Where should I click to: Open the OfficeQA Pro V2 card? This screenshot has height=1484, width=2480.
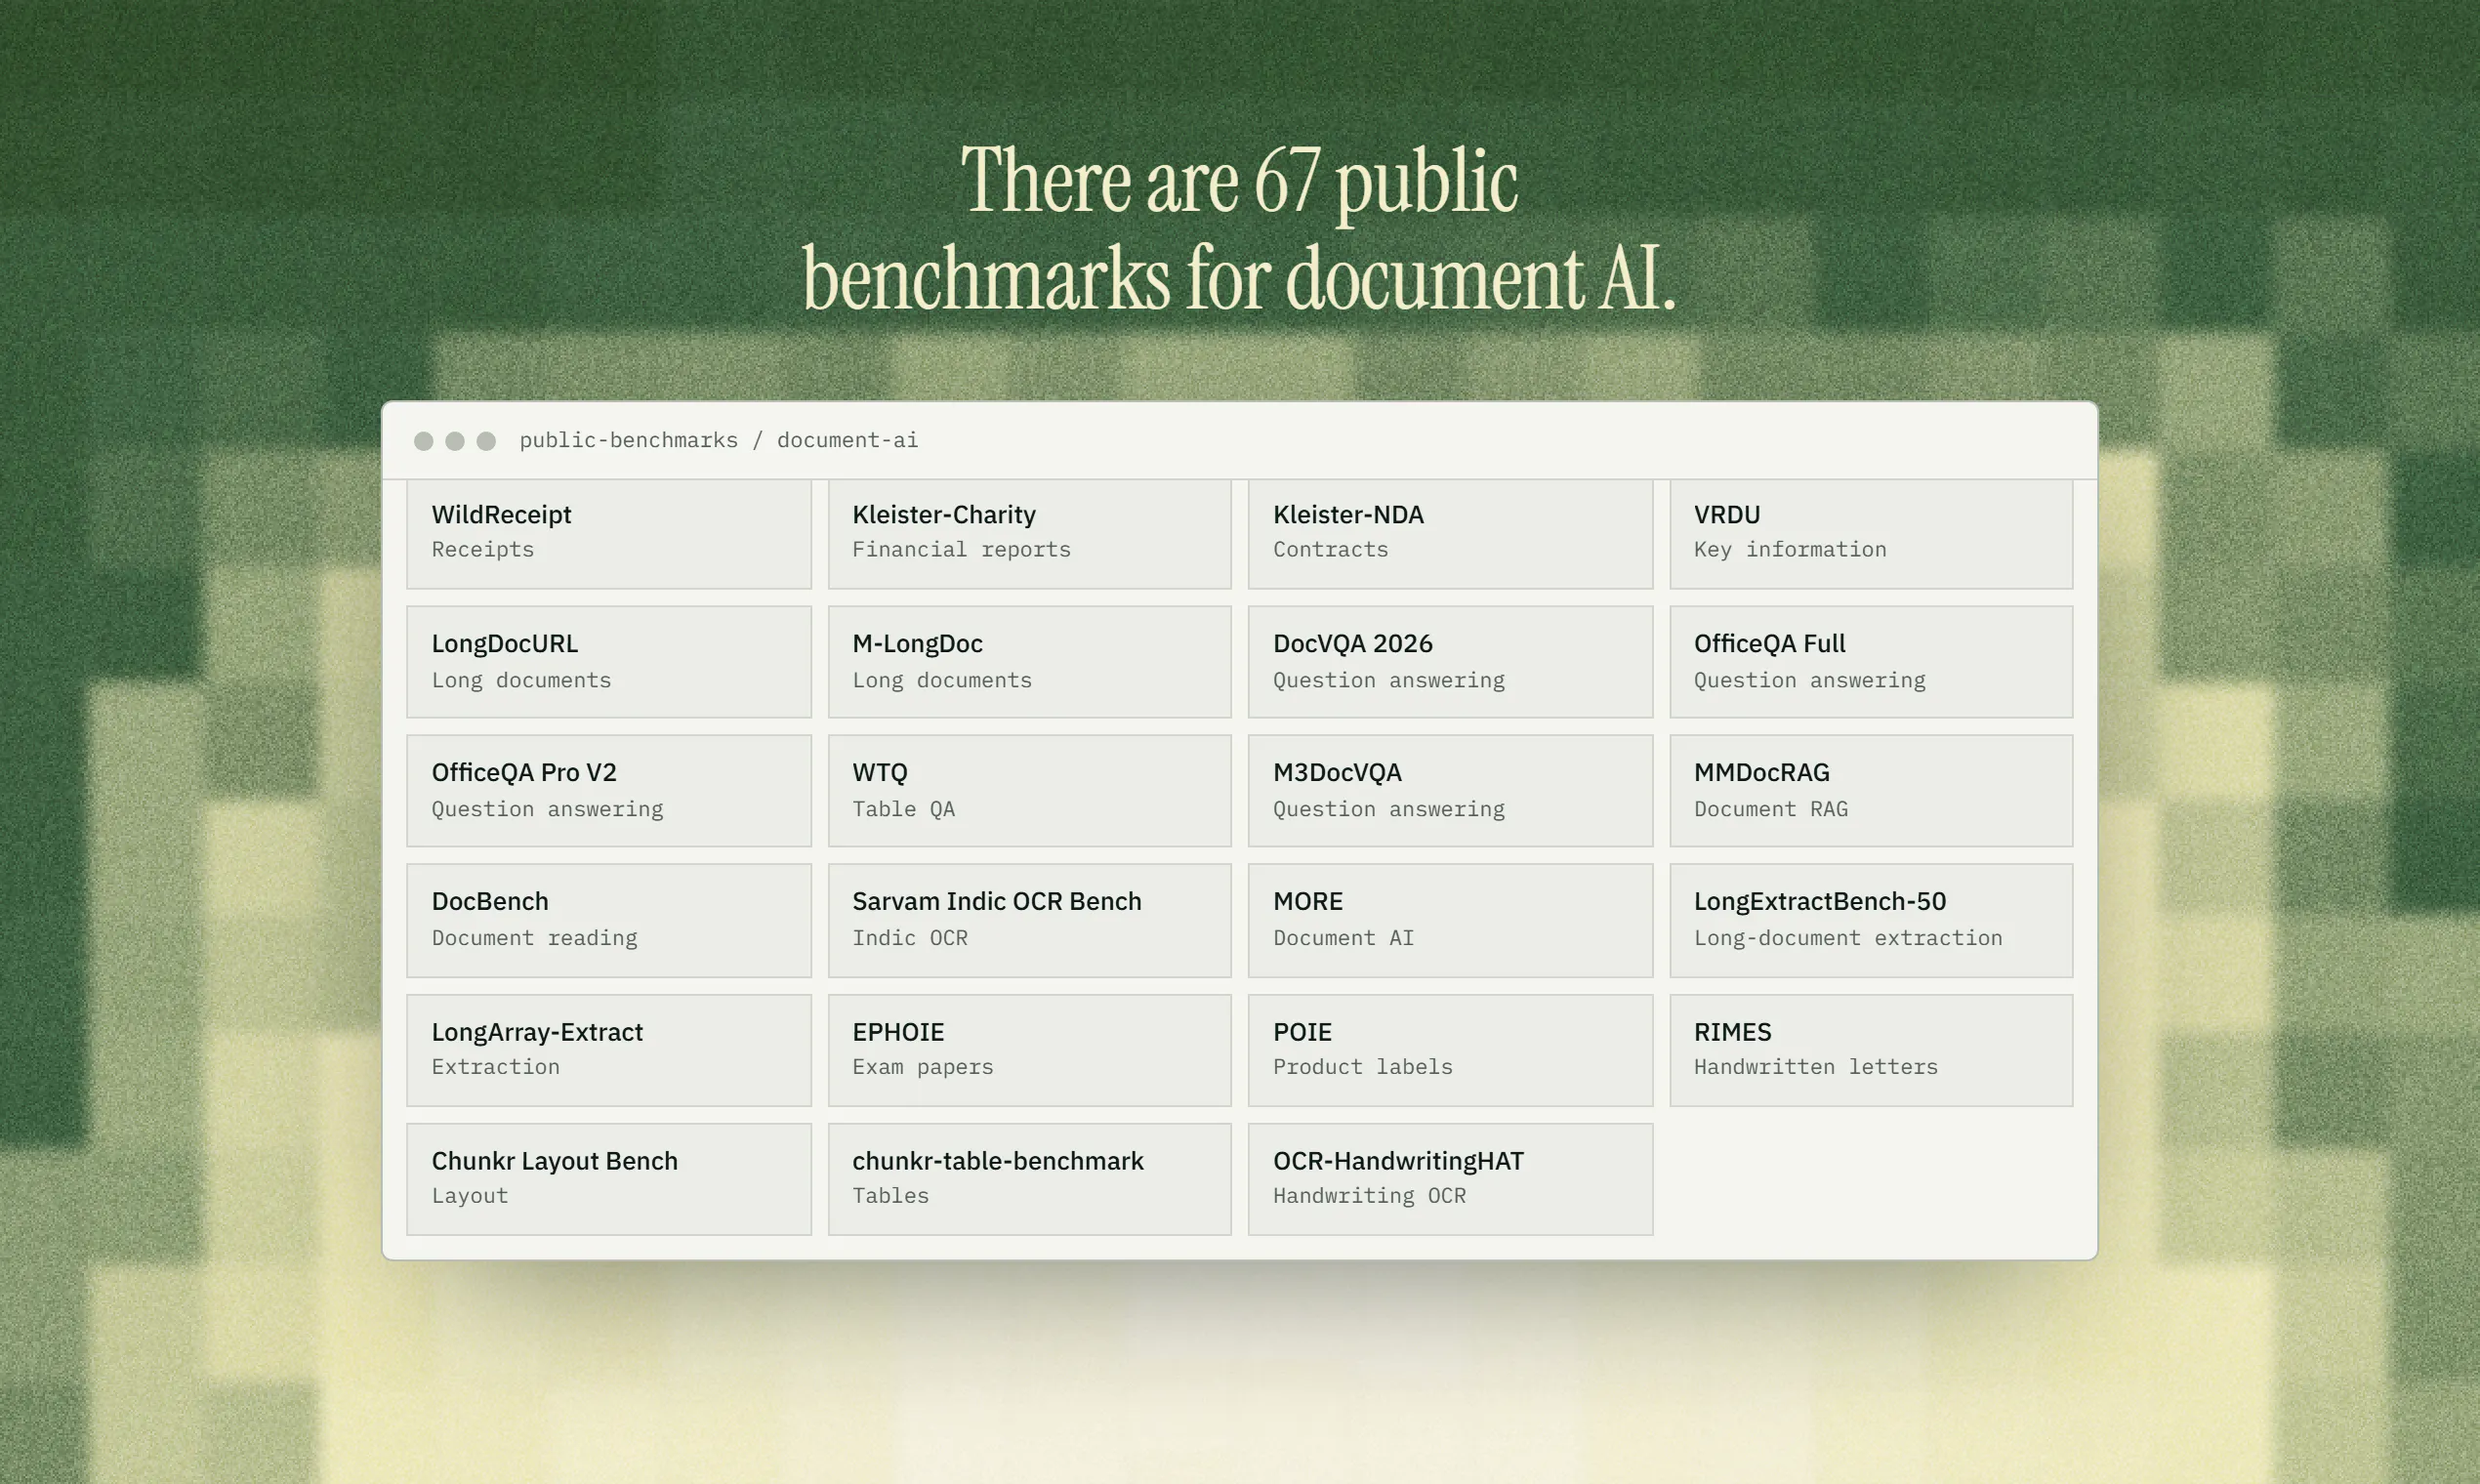coord(609,791)
